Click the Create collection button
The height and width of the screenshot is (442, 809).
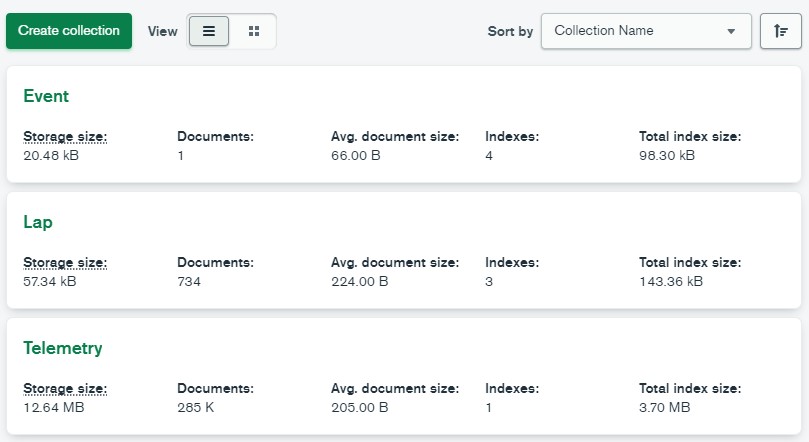[69, 31]
